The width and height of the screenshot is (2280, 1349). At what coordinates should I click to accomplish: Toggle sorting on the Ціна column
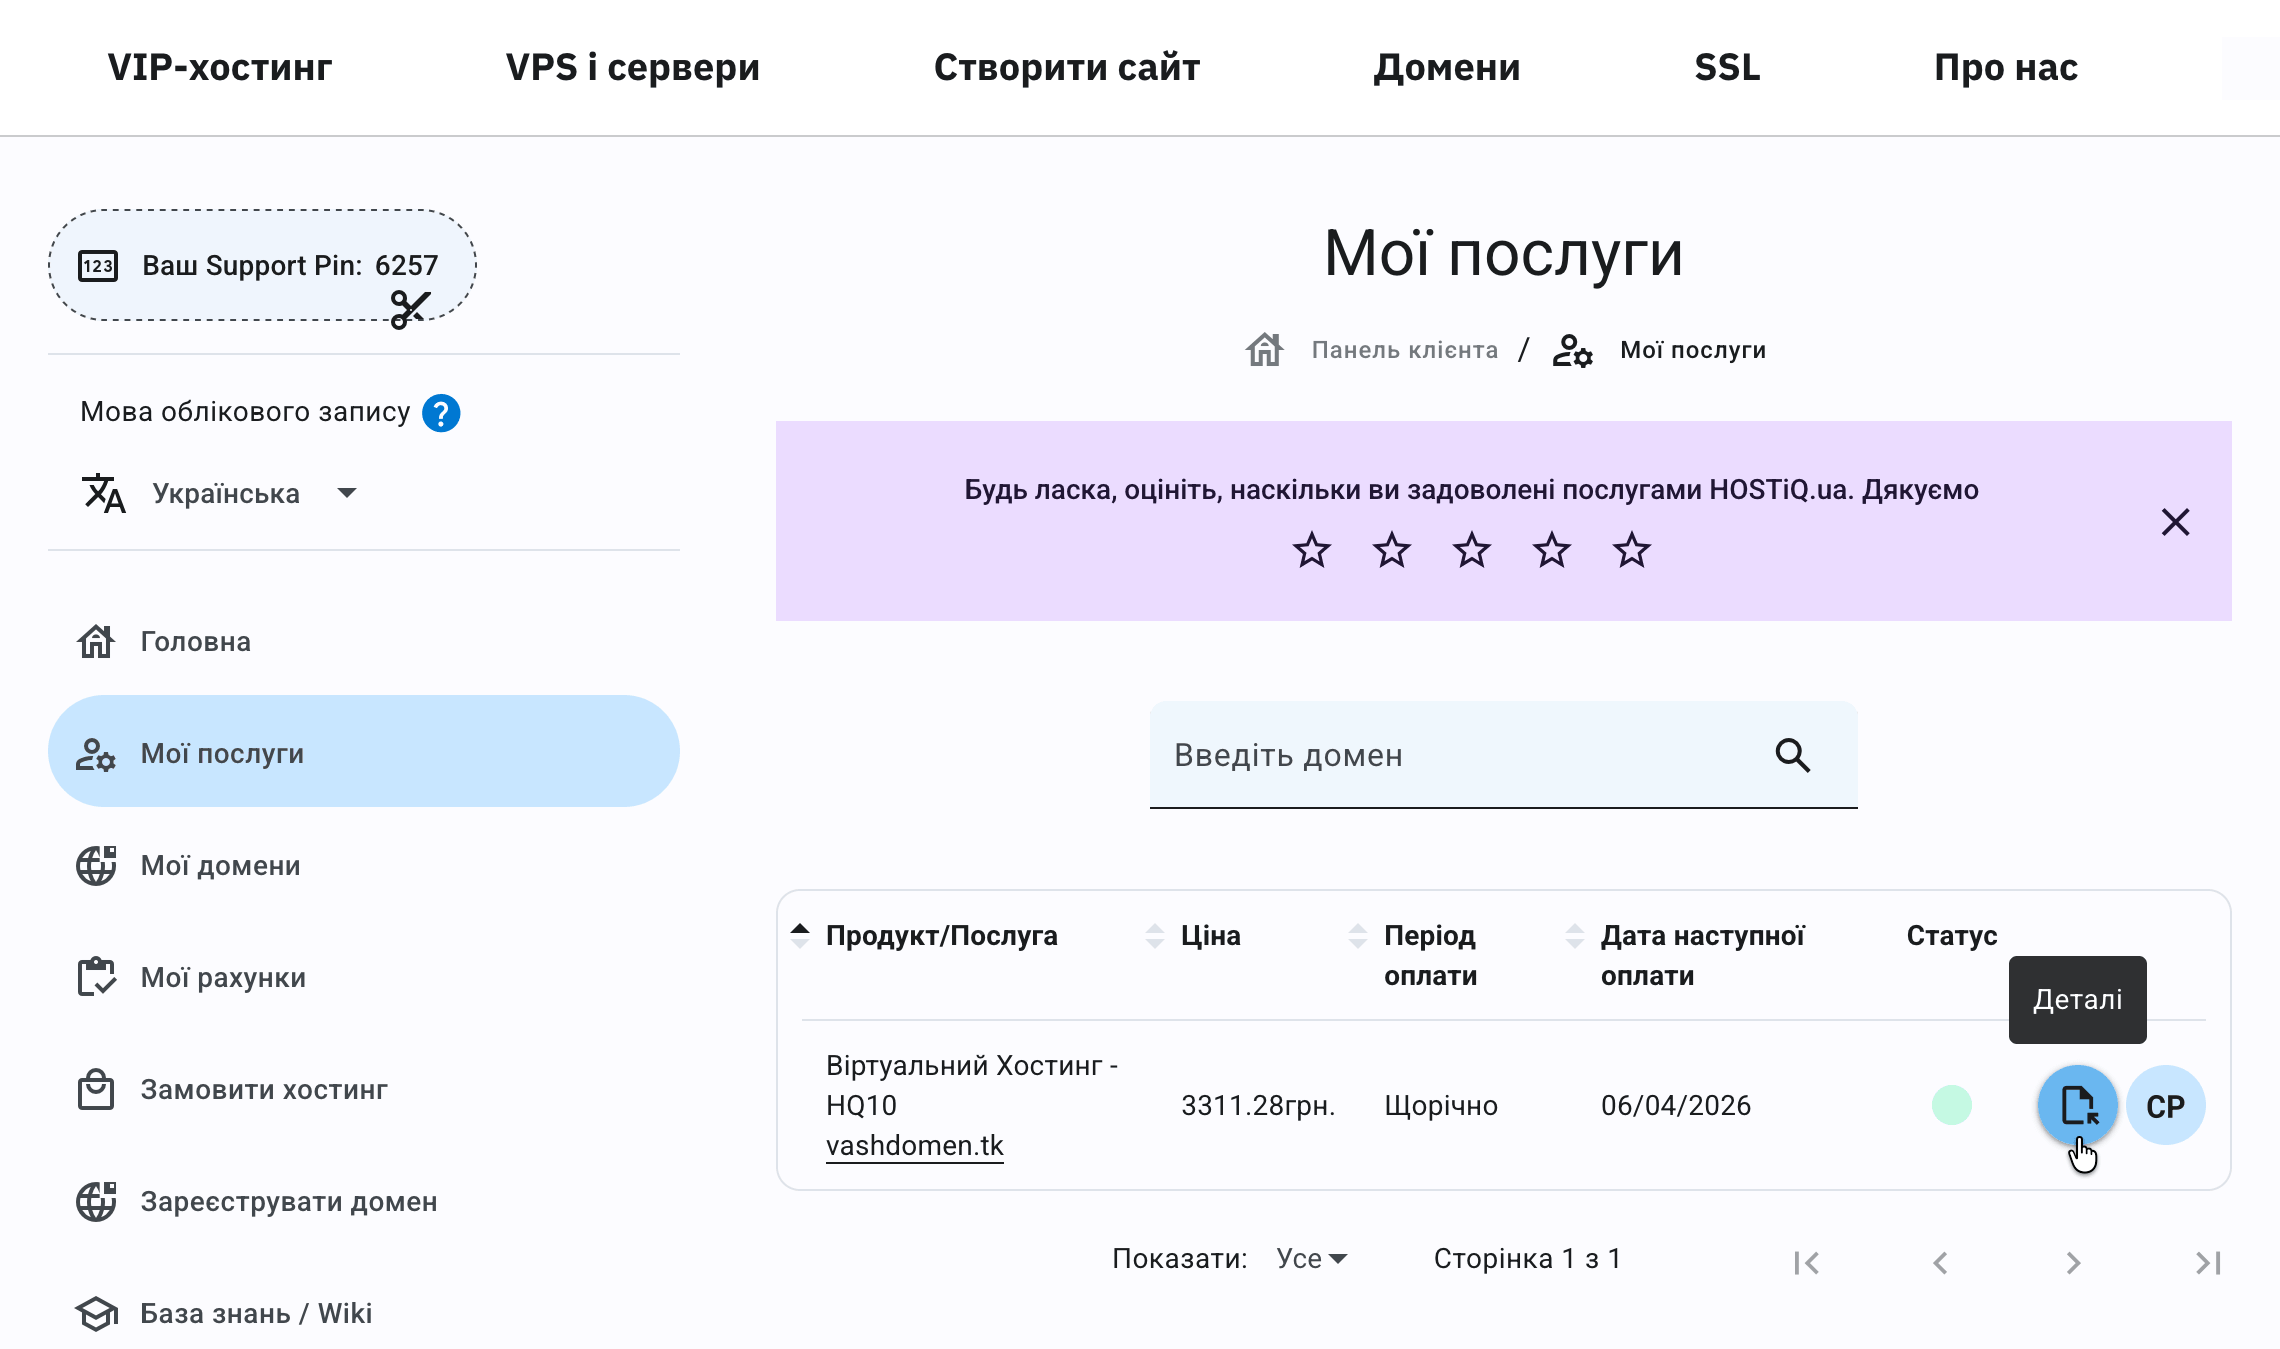[1155, 935]
